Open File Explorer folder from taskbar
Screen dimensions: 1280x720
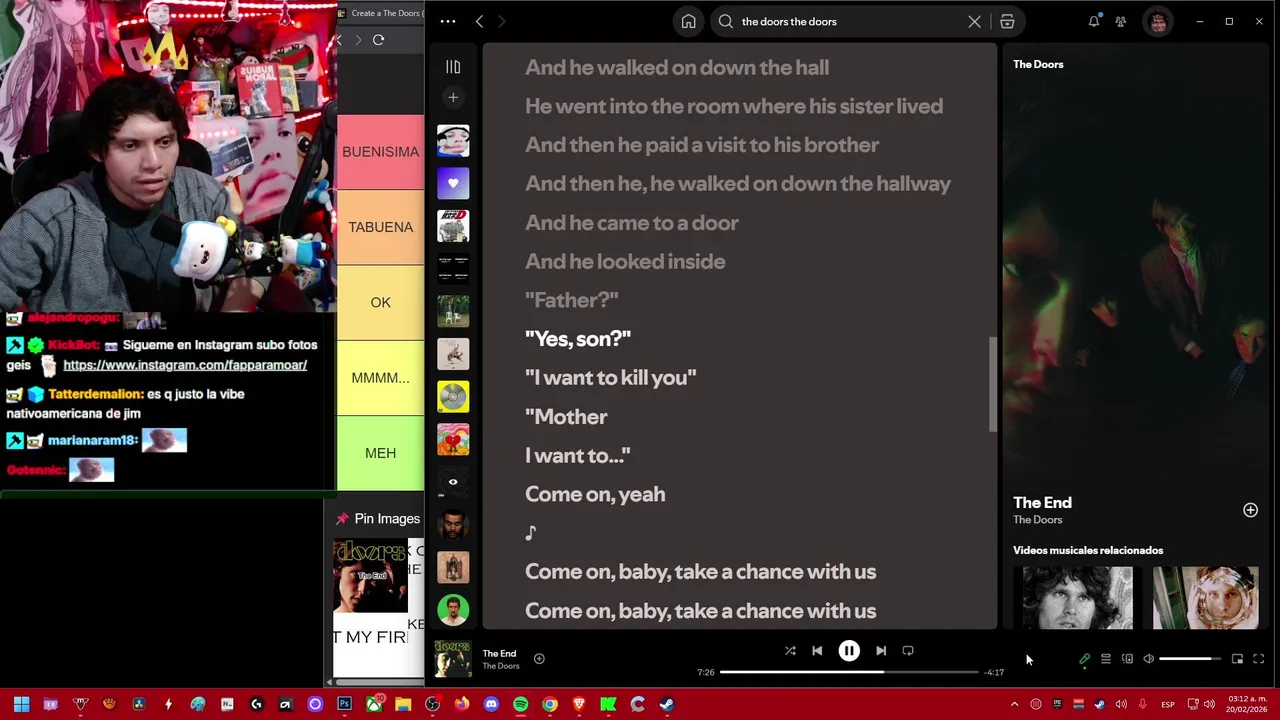pos(403,704)
